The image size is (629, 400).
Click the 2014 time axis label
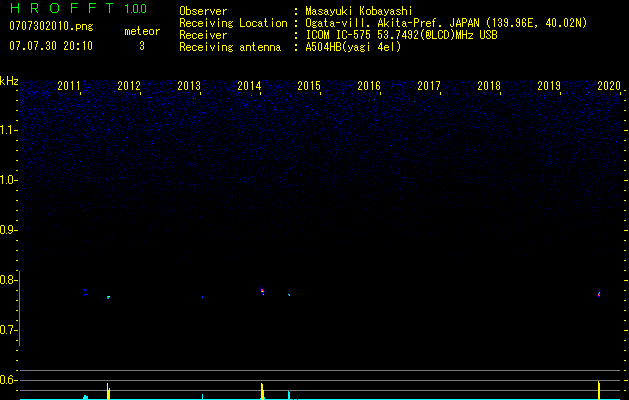point(249,86)
